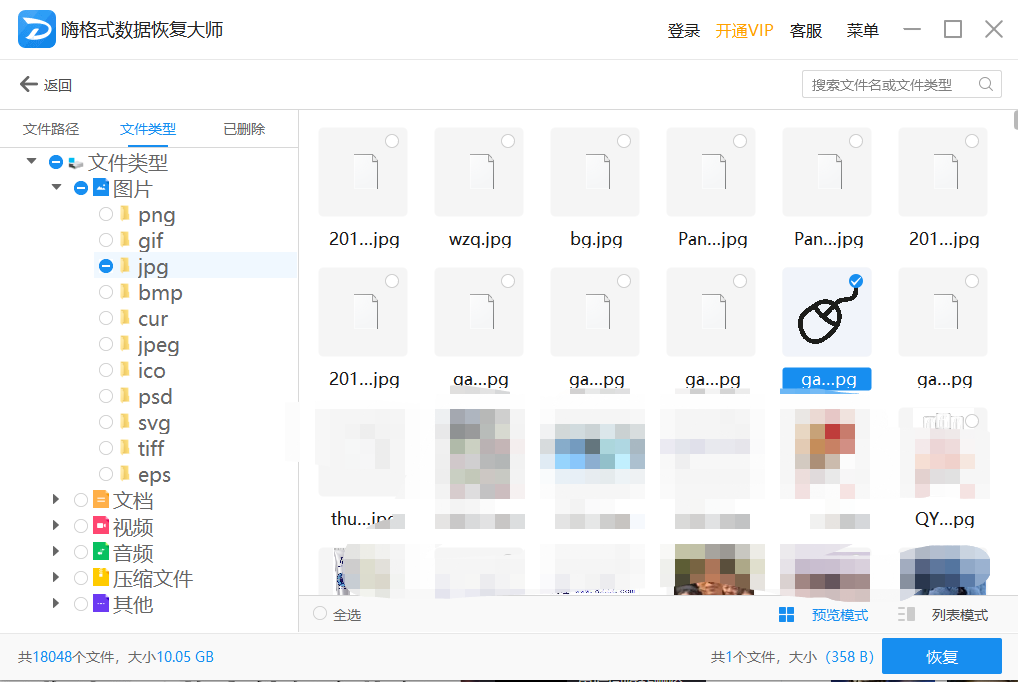Click the red video category icon

(x=101, y=526)
